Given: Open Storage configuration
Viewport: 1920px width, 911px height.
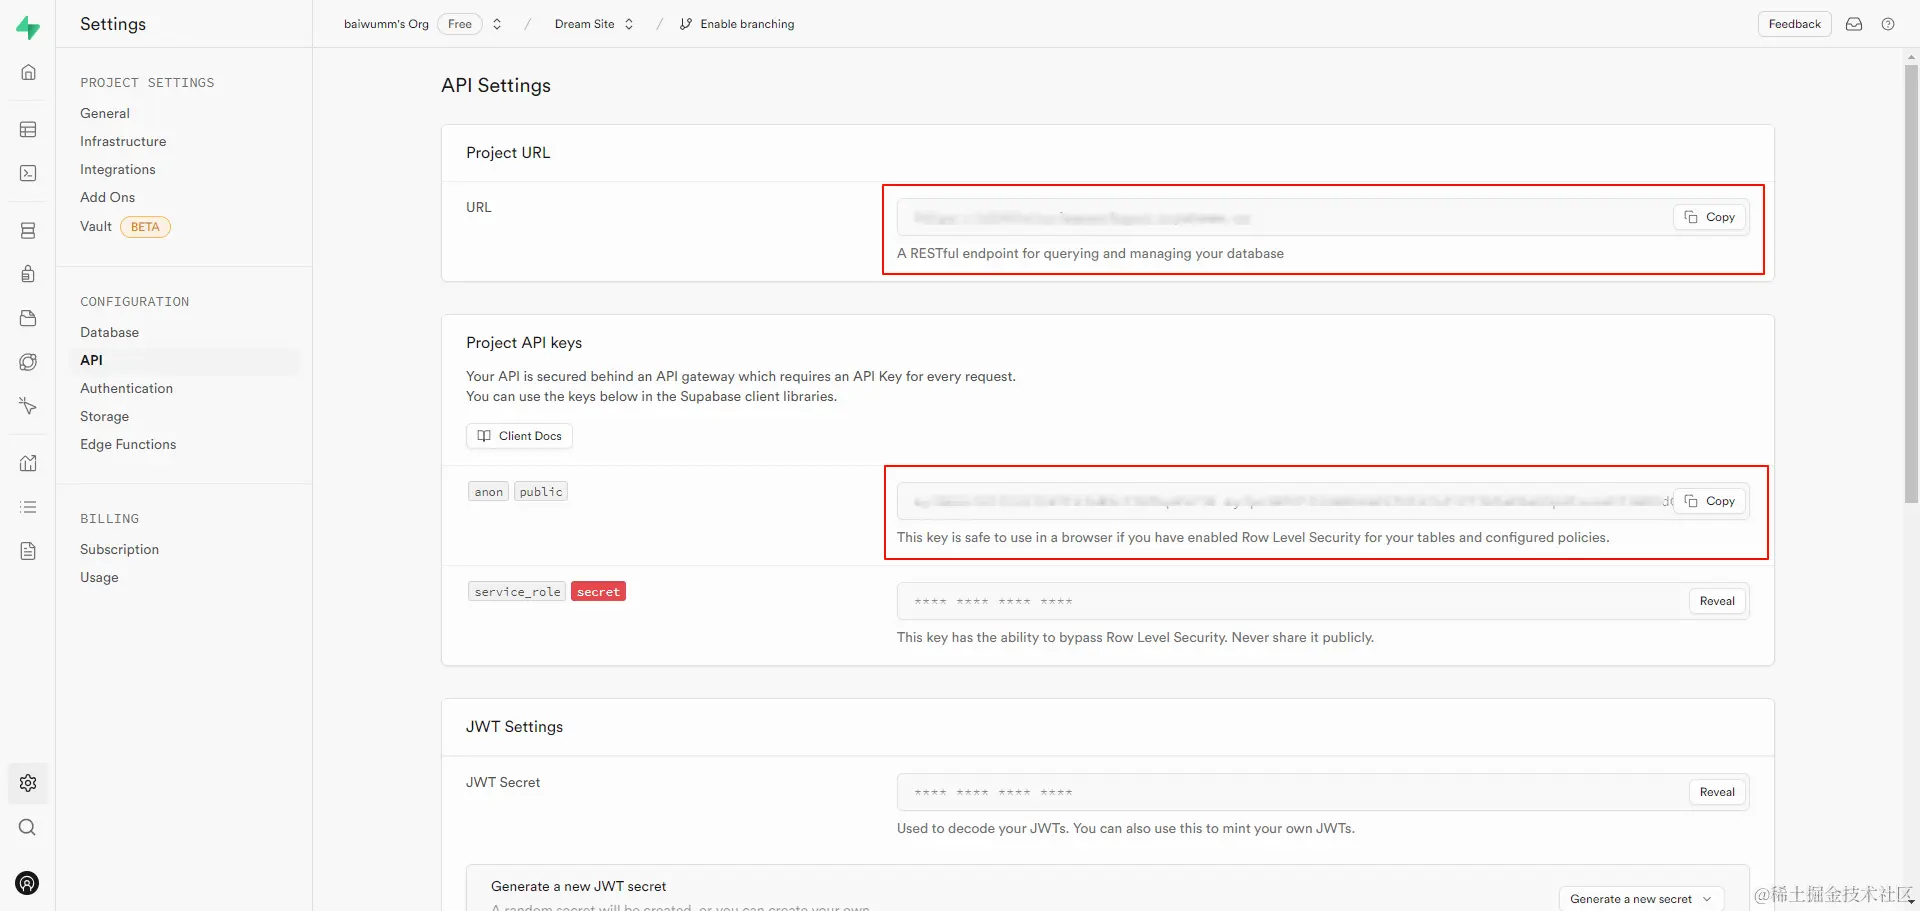Looking at the screenshot, I should pos(104,416).
